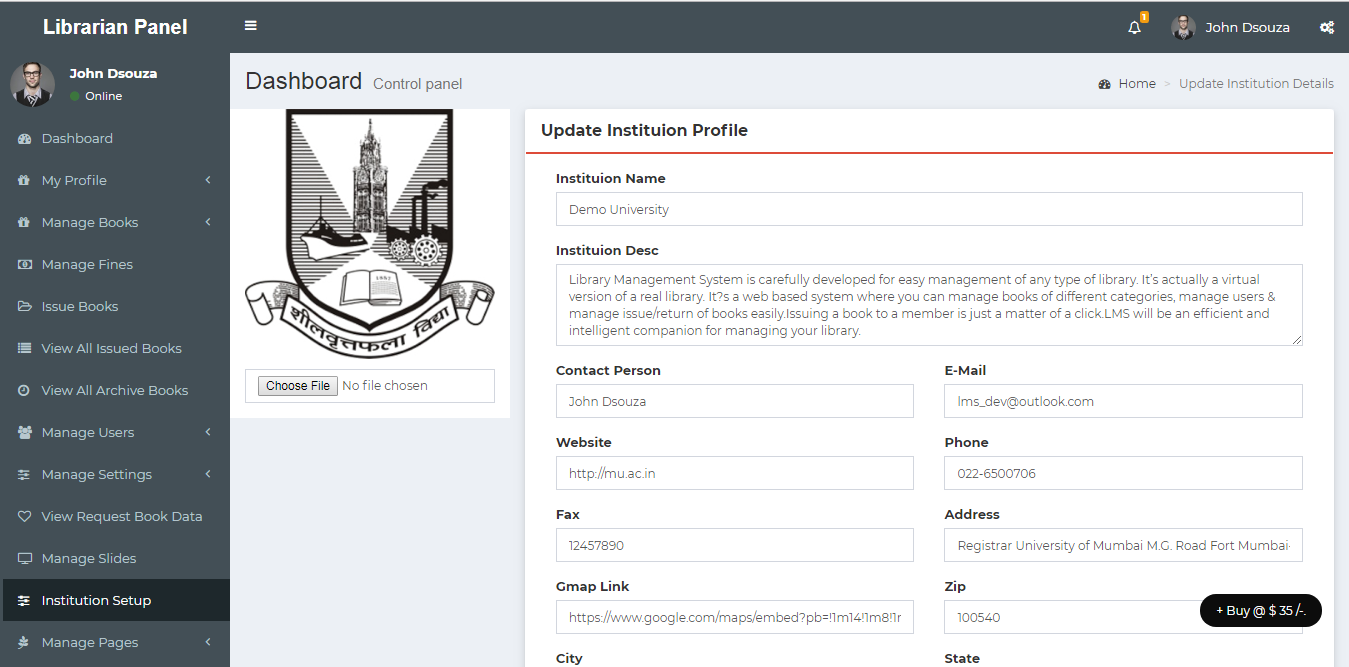
Task: Open View All Issued Books
Action: pyautogui.click(x=115, y=349)
